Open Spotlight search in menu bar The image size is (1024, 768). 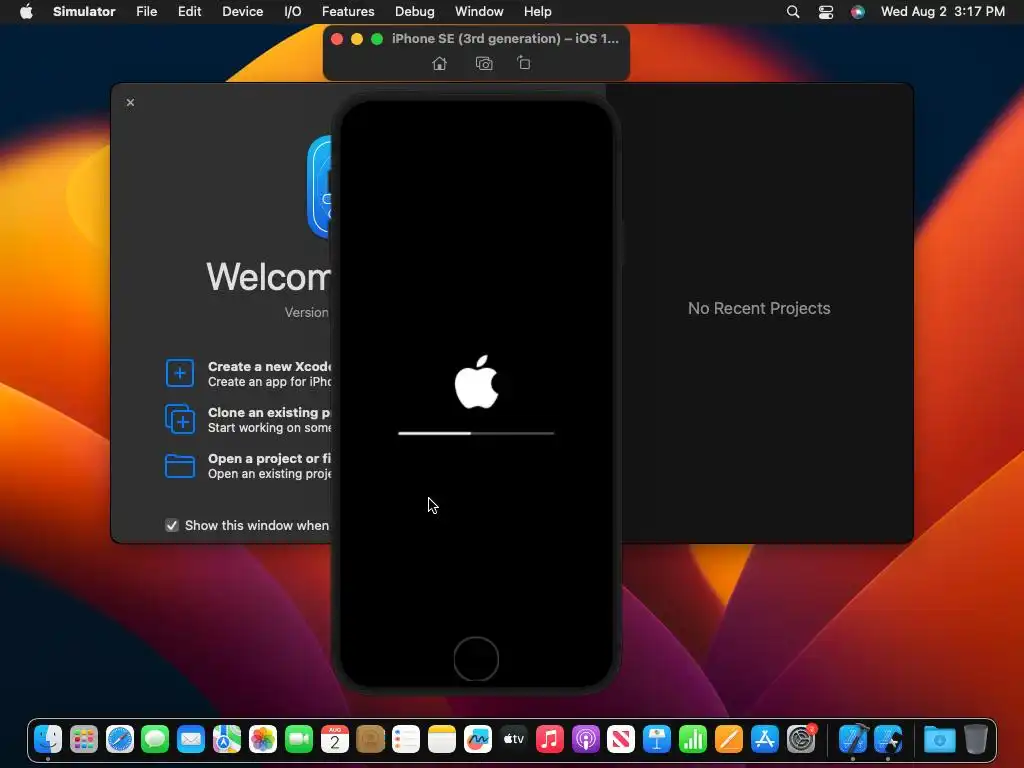tap(793, 12)
